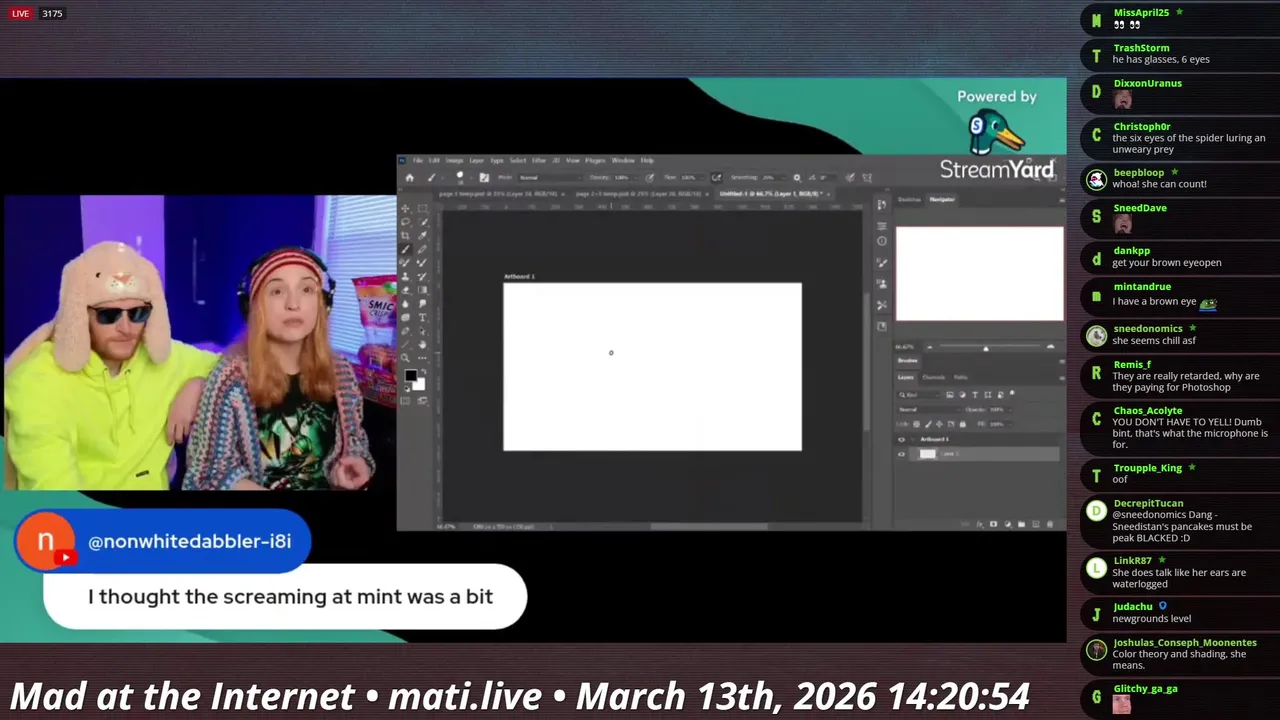This screenshot has width=1280, height=720.
Task: Filter layers by pixel layers icon
Action: click(950, 395)
